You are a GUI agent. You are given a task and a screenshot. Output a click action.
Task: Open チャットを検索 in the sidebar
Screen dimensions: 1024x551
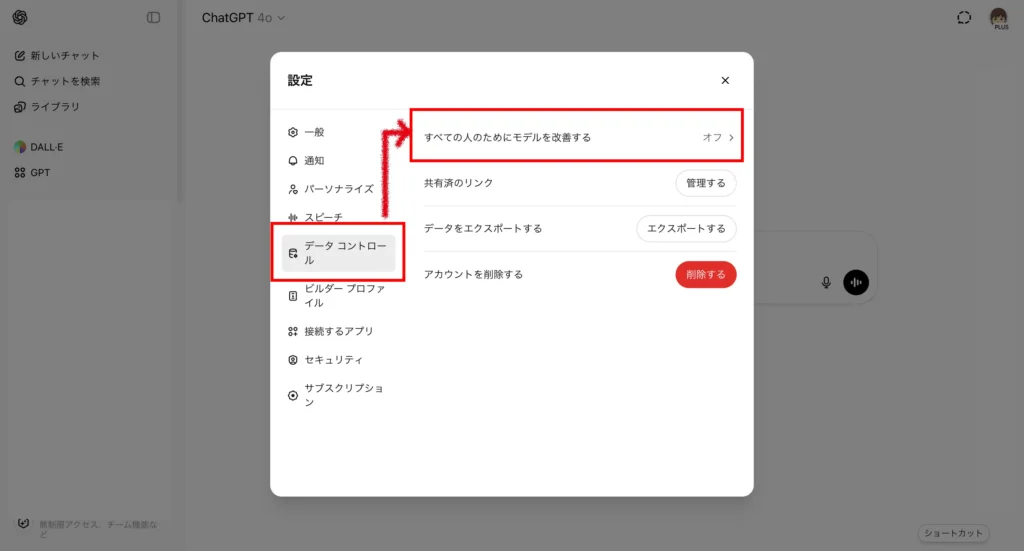[x=57, y=81]
